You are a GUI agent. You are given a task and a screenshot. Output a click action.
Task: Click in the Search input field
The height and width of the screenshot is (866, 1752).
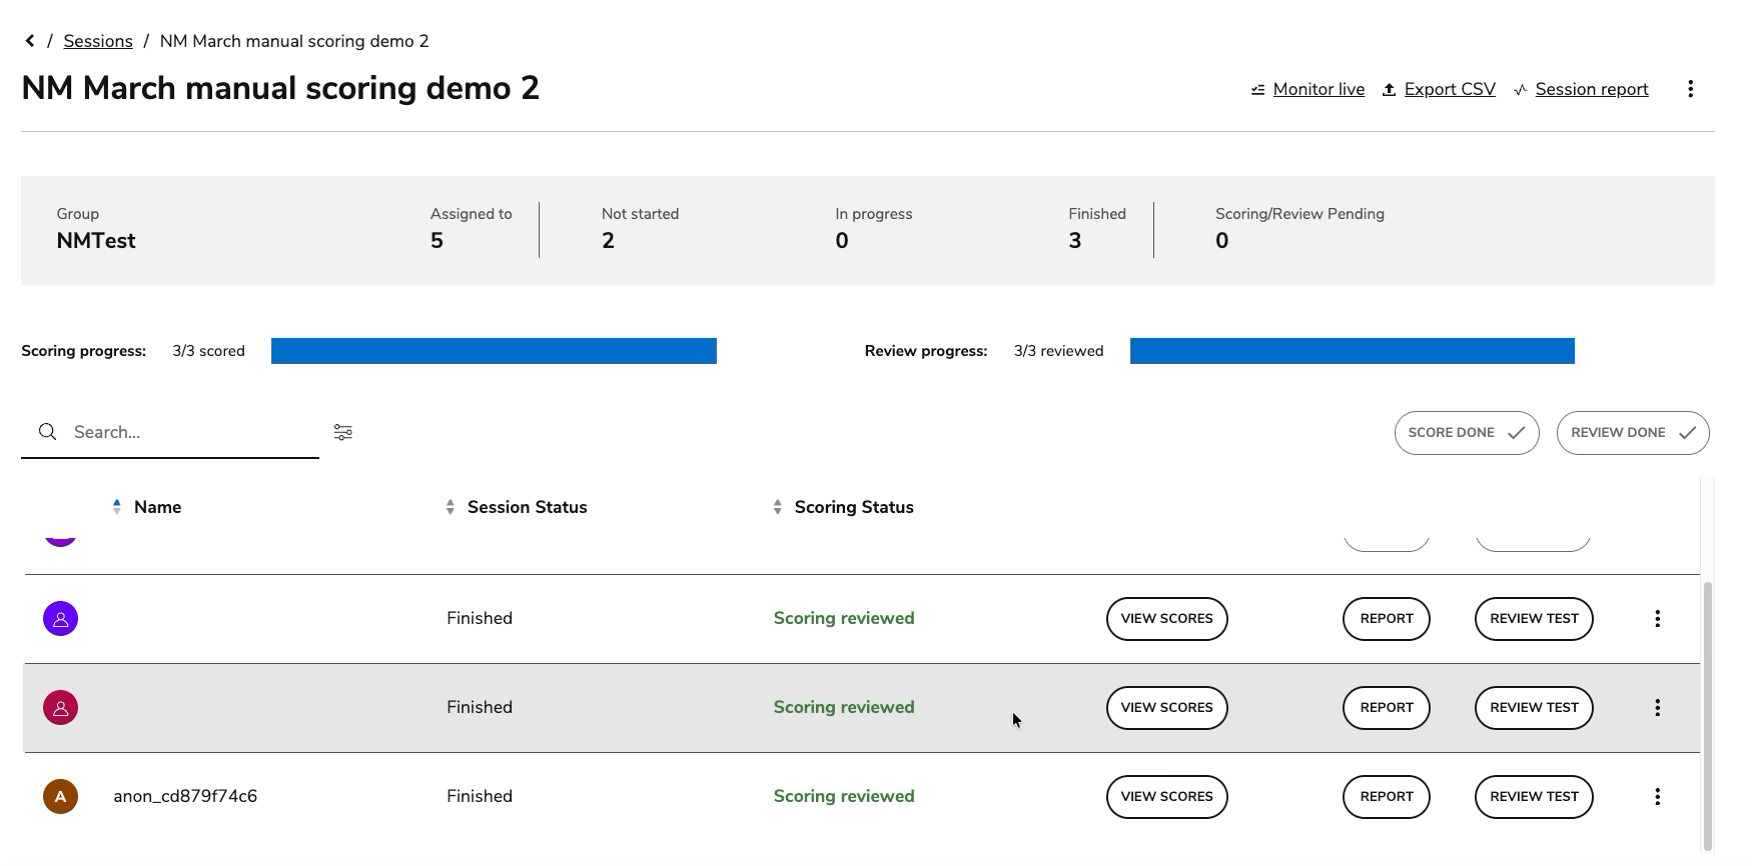(x=190, y=432)
